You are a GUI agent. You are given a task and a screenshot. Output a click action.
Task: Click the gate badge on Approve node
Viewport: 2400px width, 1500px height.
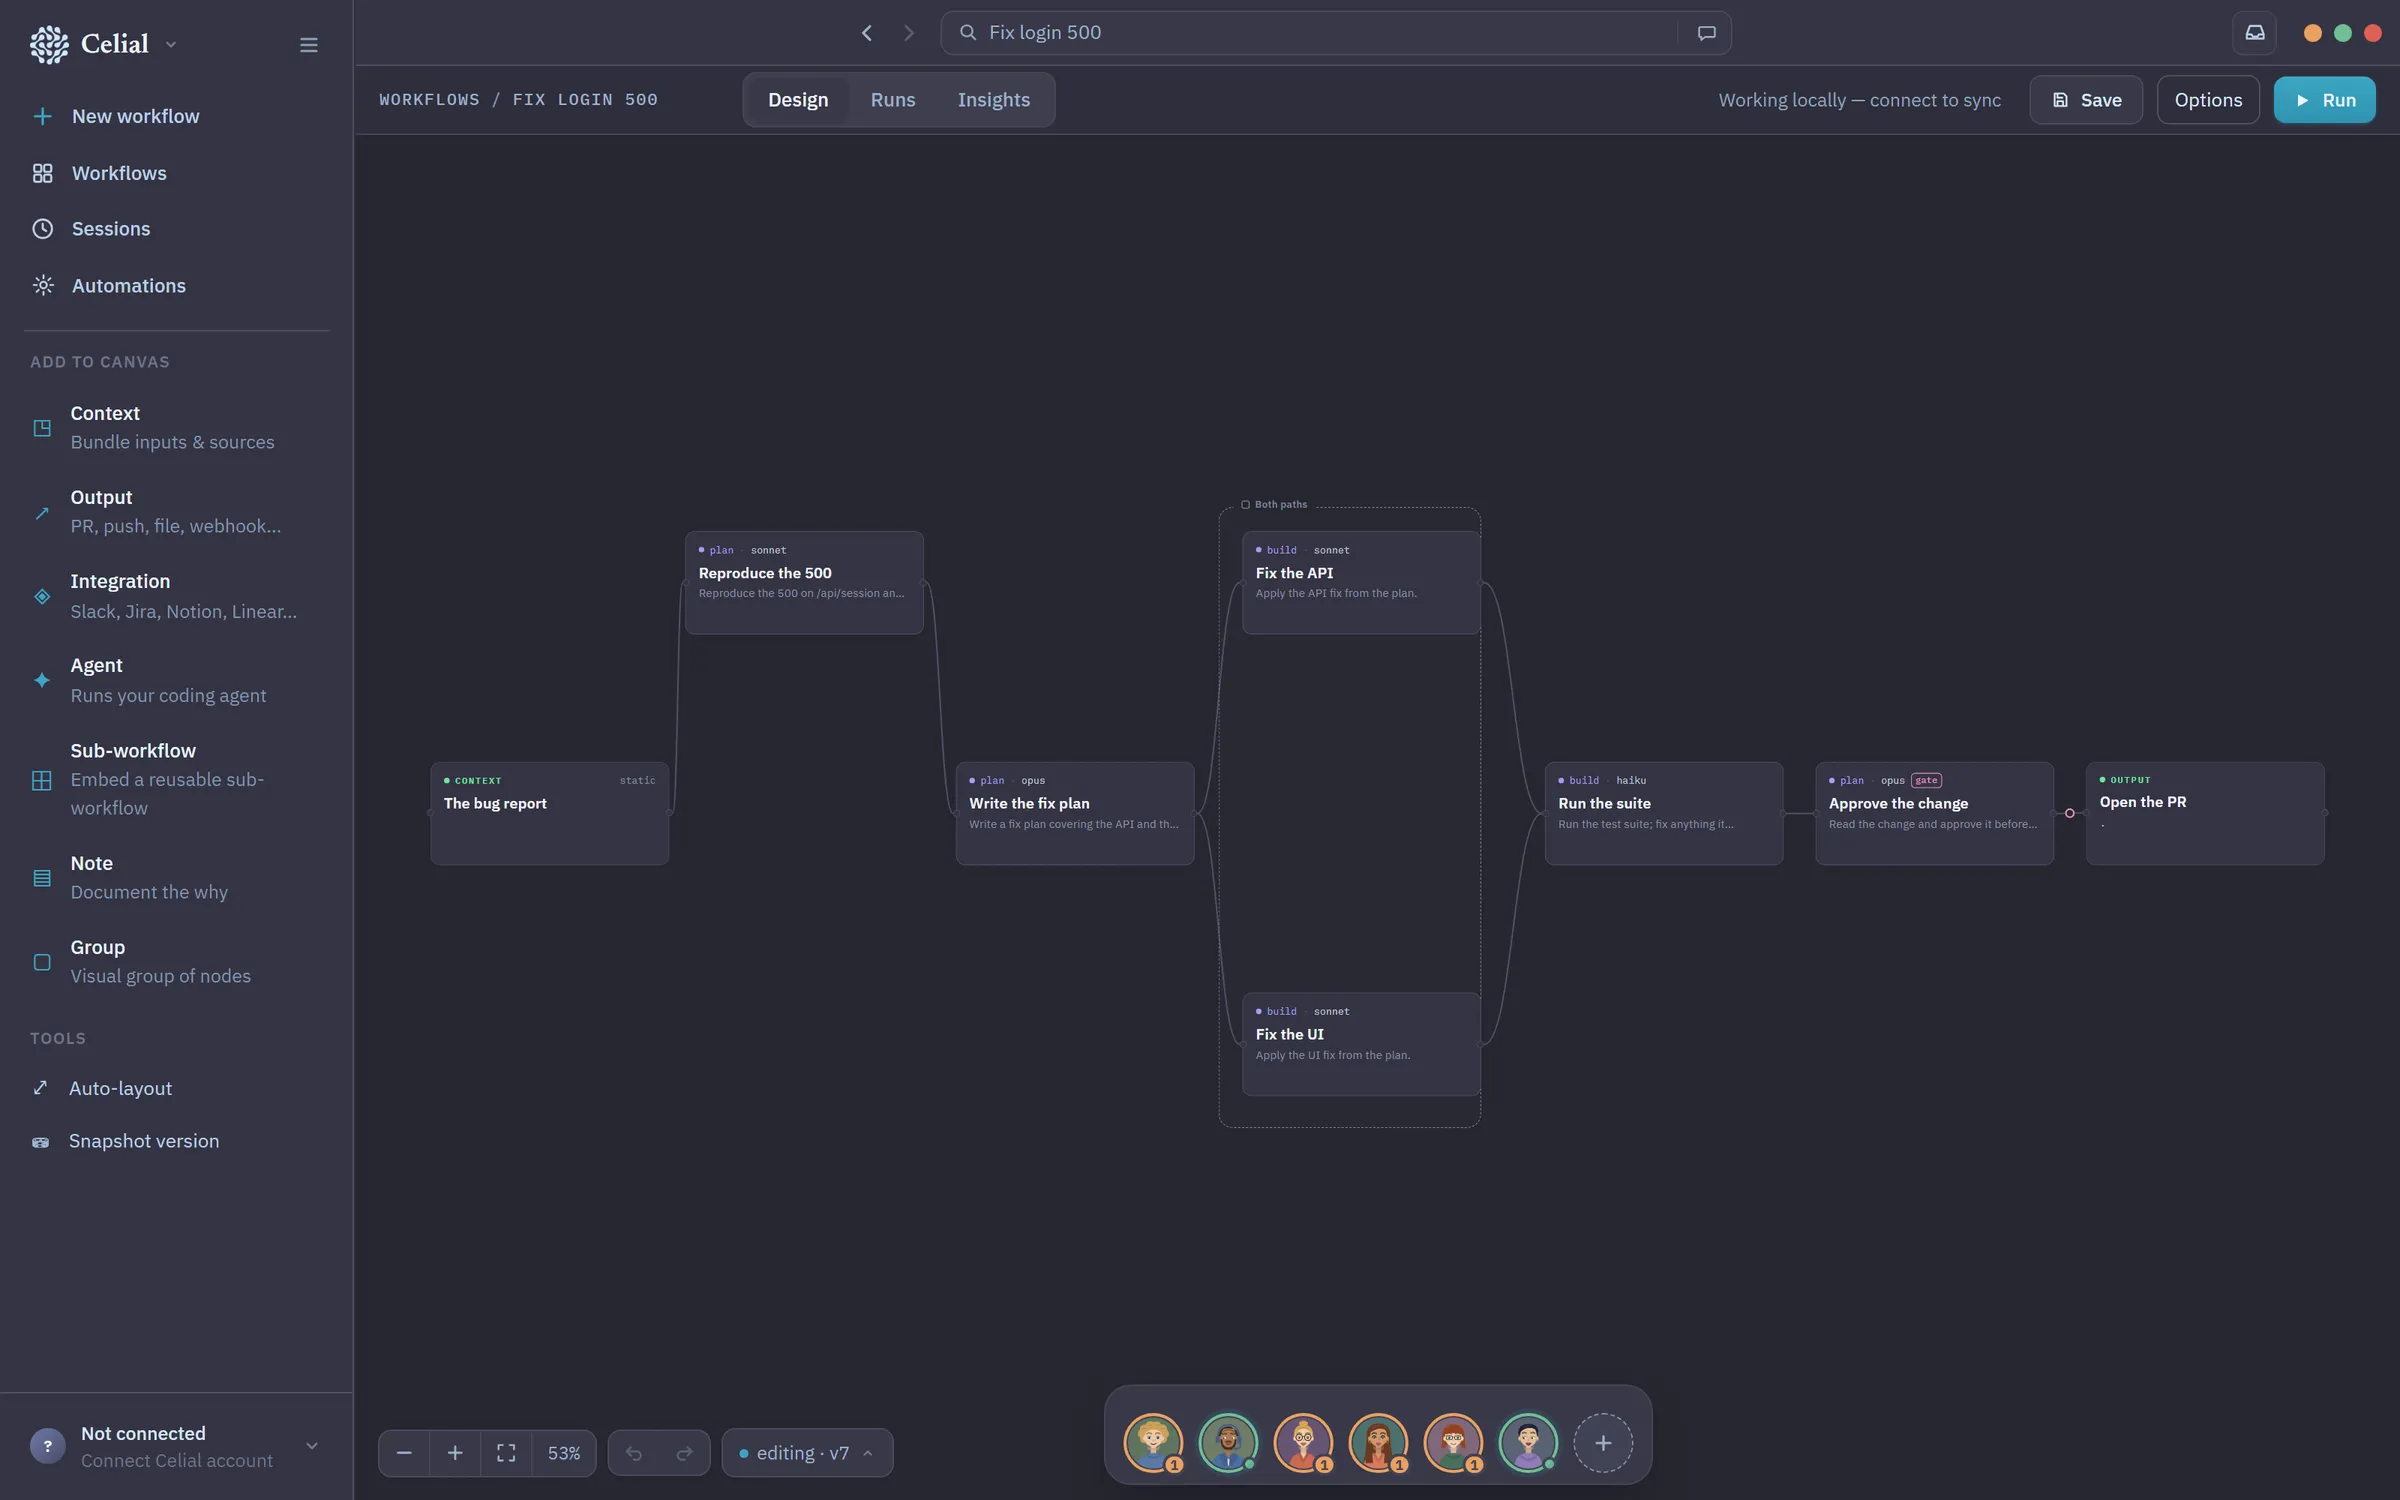coord(1926,780)
